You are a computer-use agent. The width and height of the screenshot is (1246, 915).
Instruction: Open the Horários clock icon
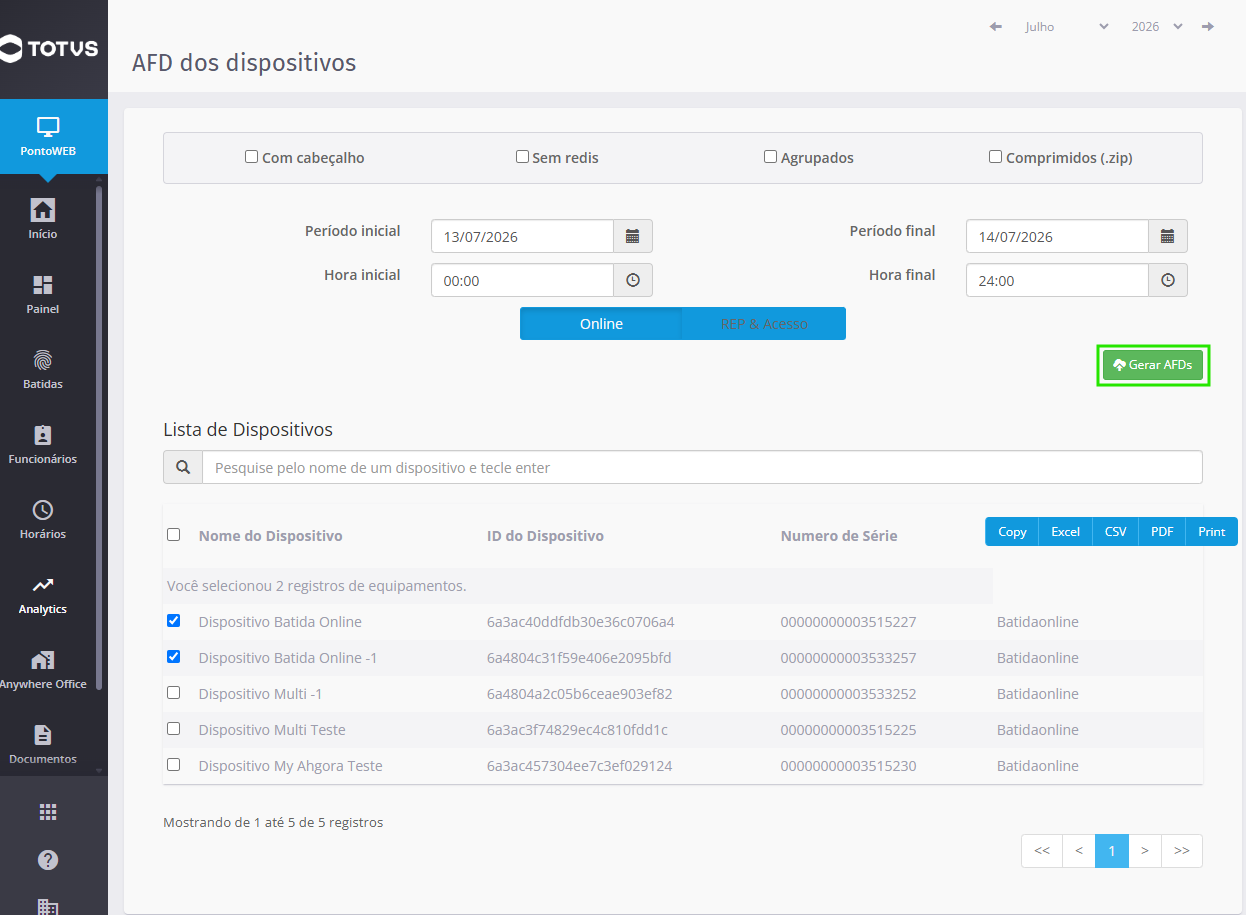click(43, 510)
